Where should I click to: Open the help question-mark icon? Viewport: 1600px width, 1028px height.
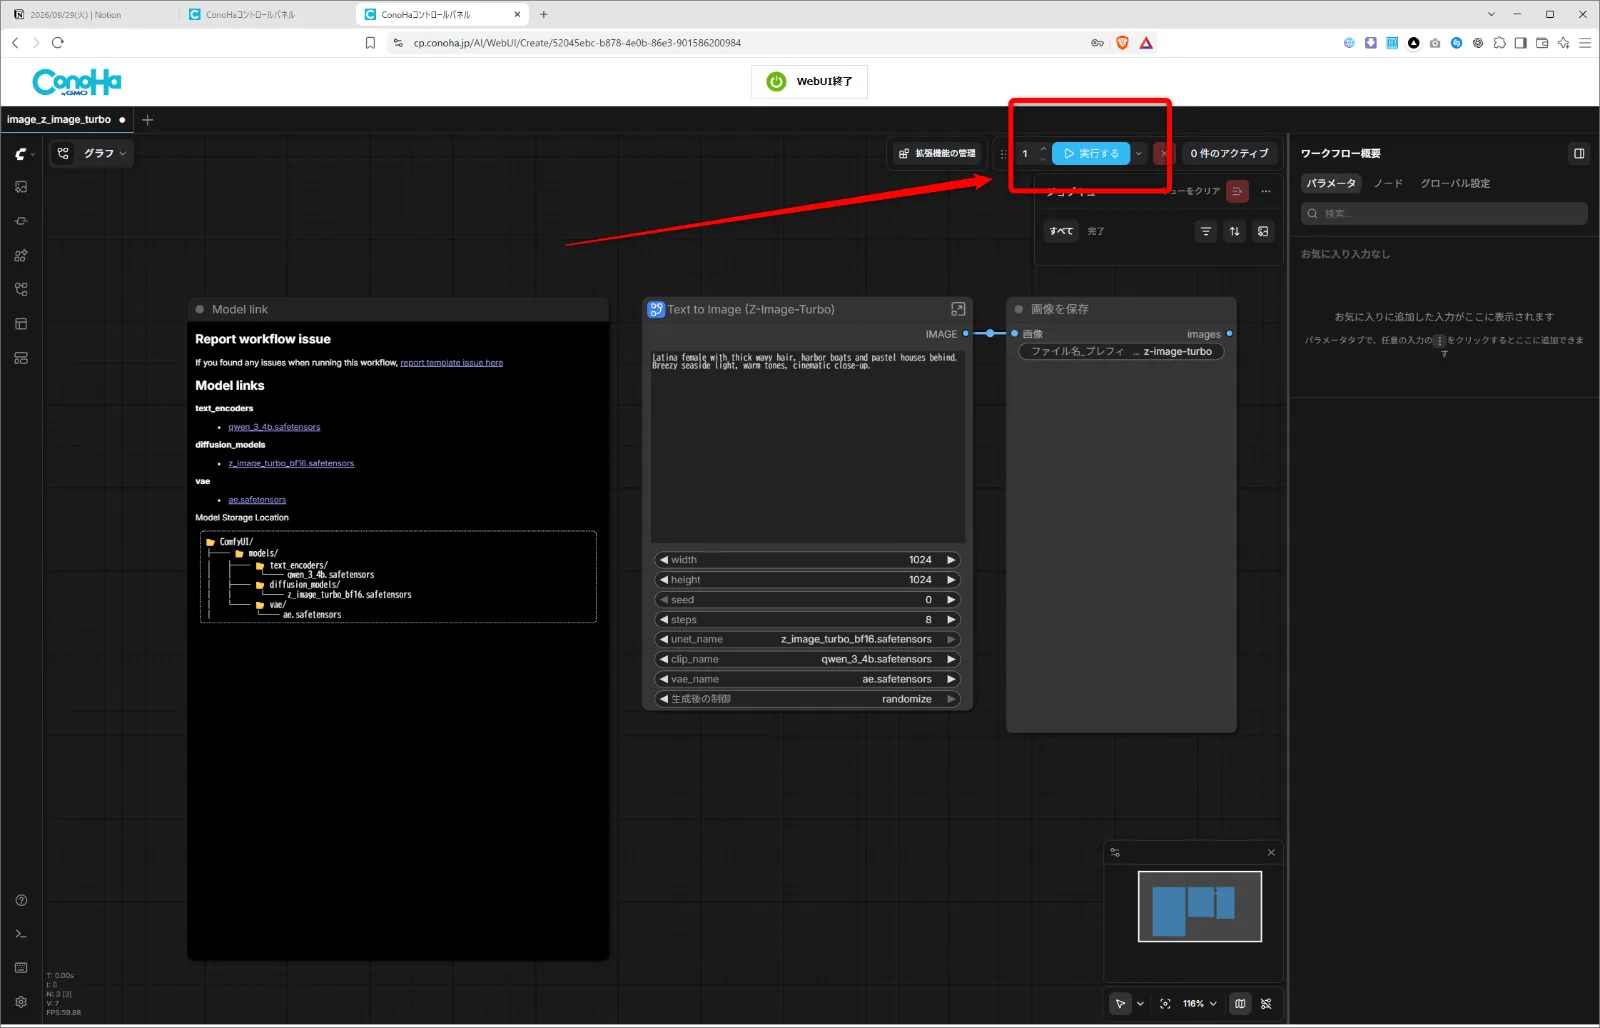[21, 900]
